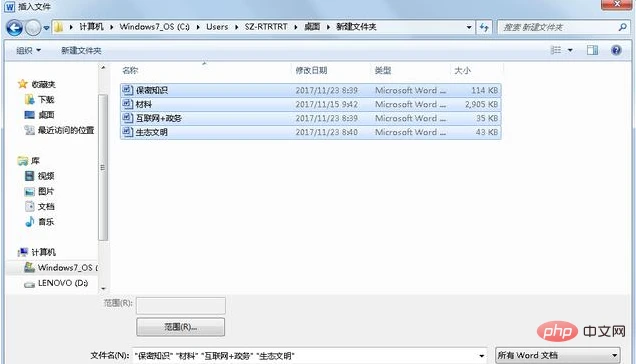Select the 材料 Word file
The width and height of the screenshot is (636, 364).
311,104
